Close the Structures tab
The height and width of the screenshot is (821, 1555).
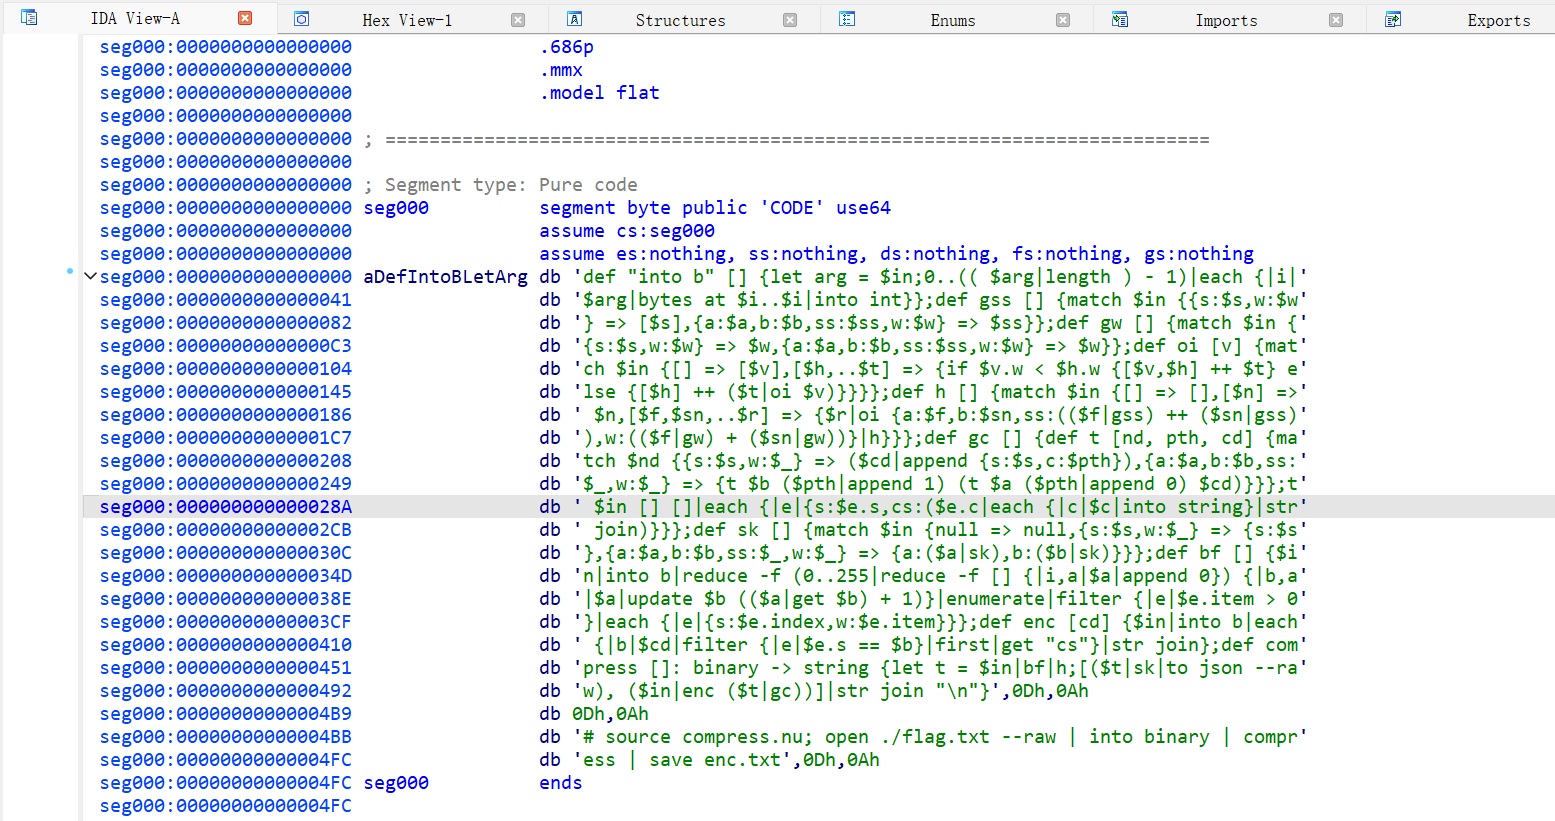[x=790, y=20]
